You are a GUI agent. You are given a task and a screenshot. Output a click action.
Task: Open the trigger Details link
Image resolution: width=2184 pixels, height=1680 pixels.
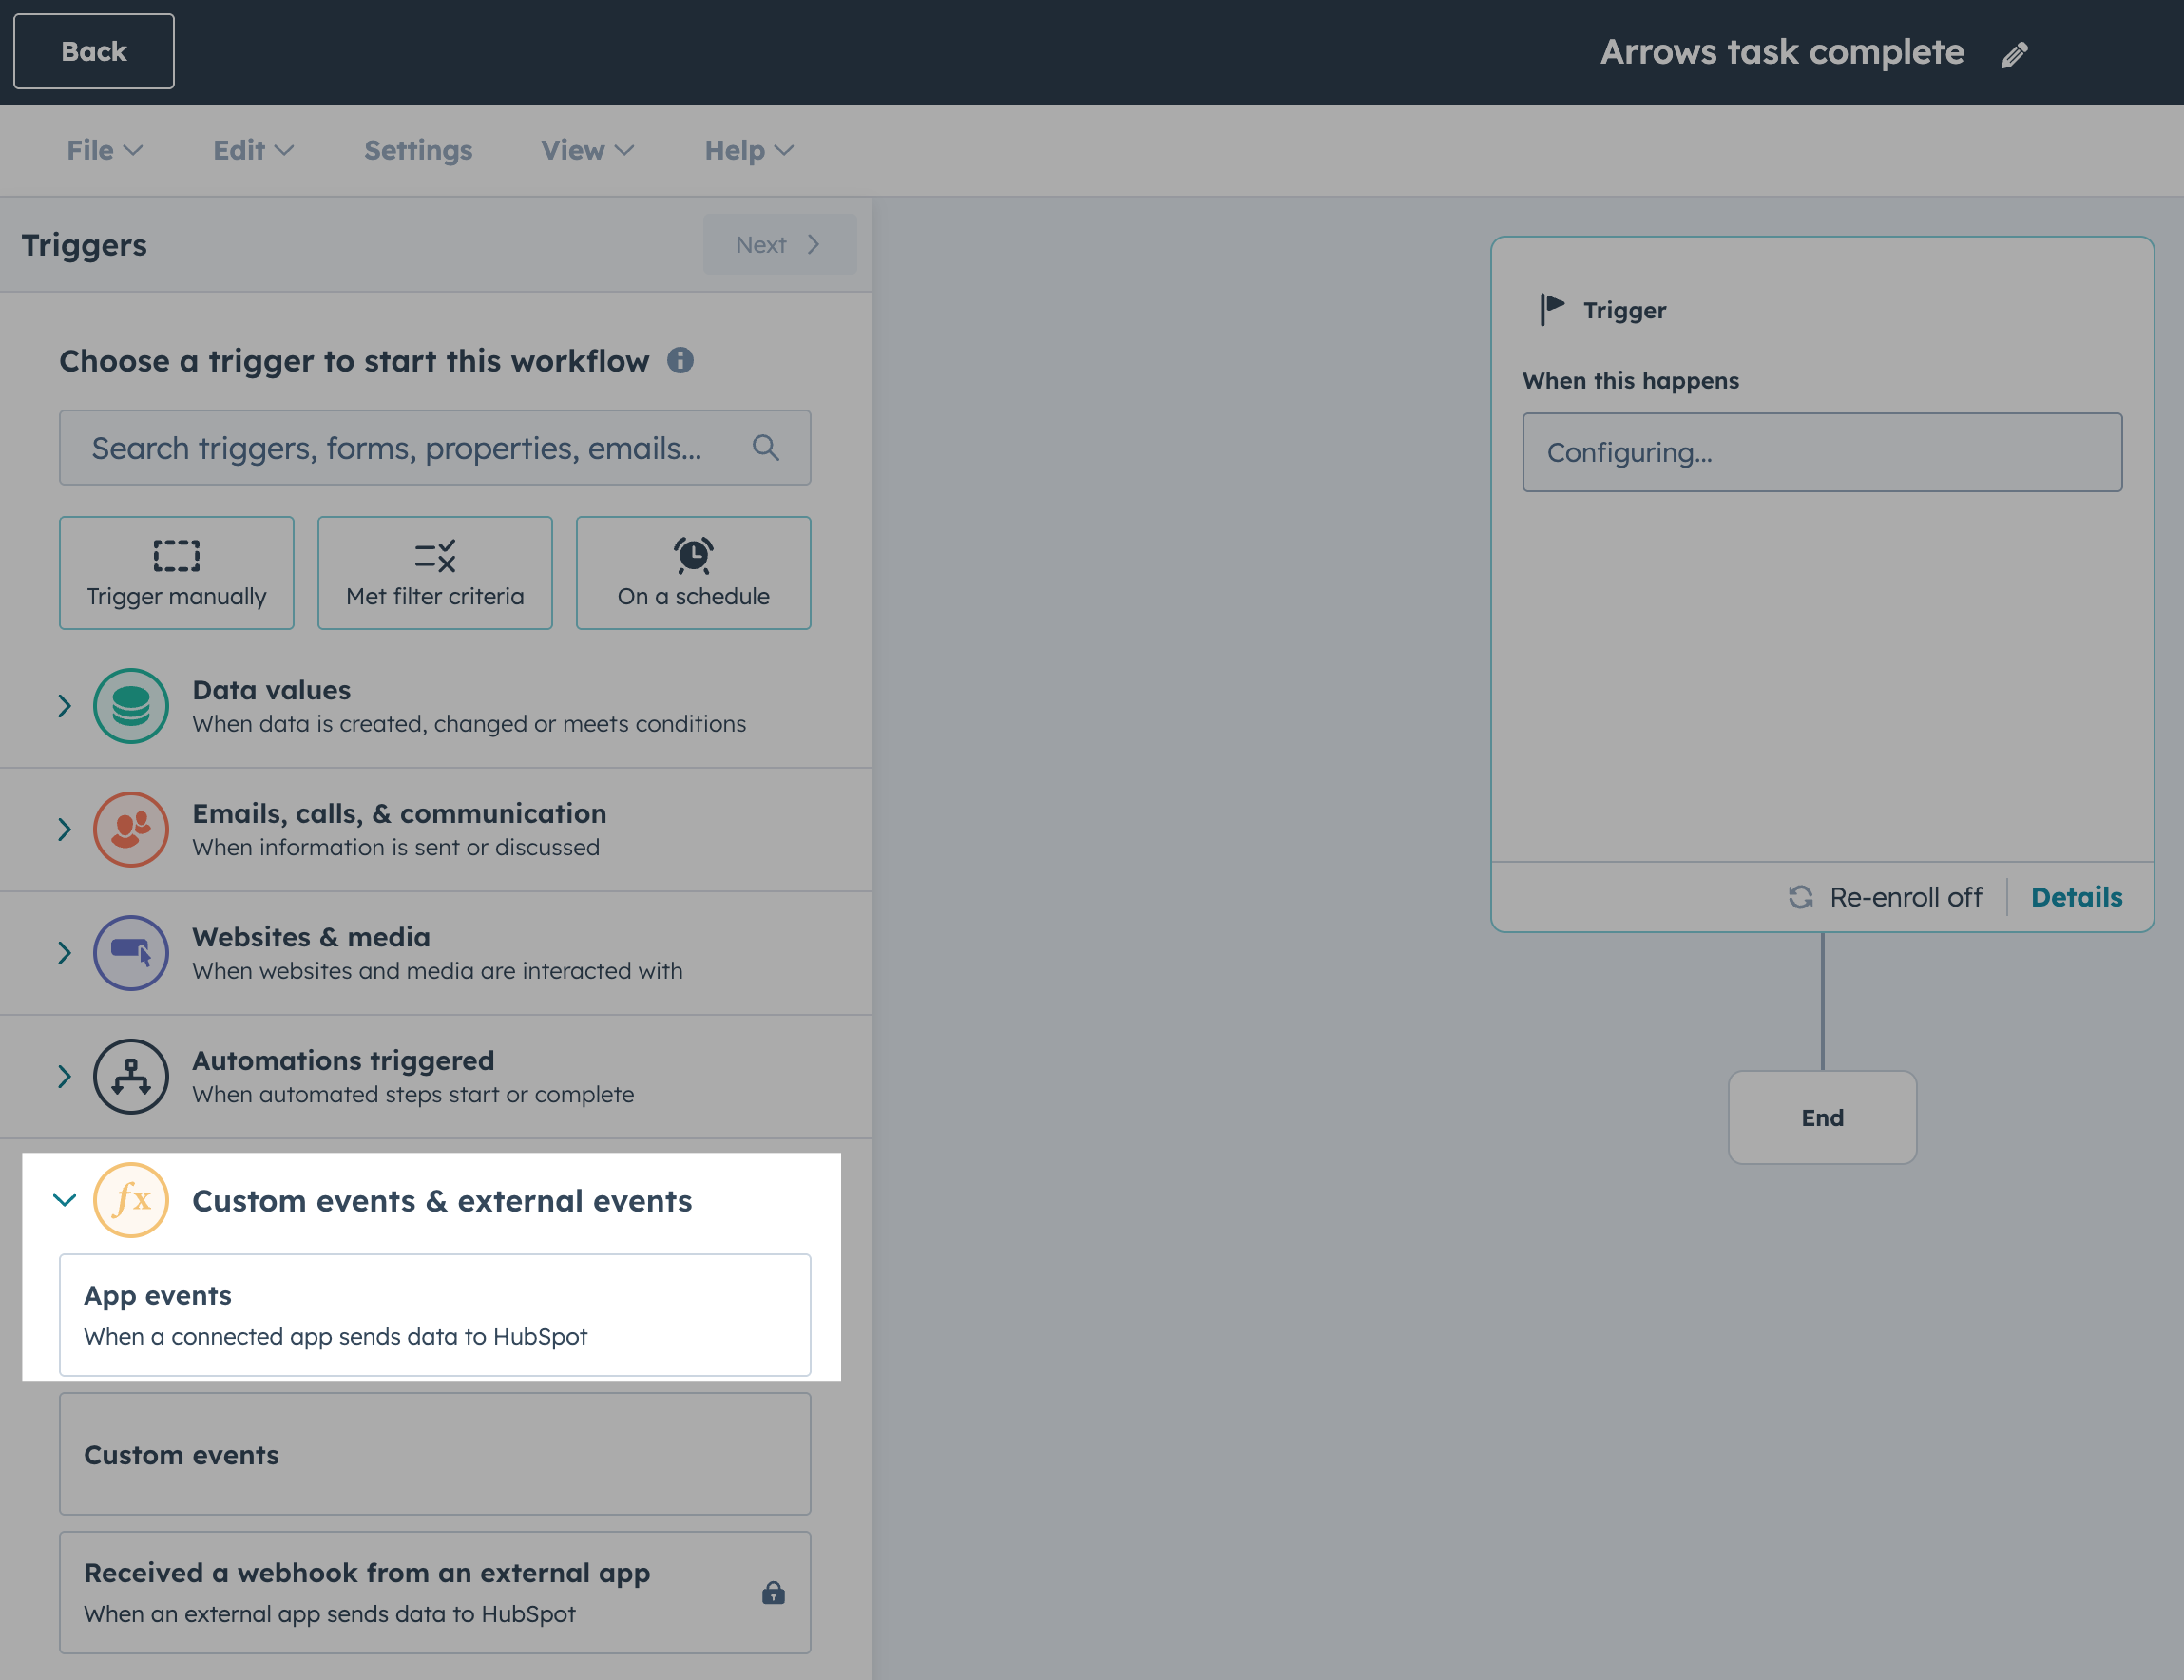2076,897
